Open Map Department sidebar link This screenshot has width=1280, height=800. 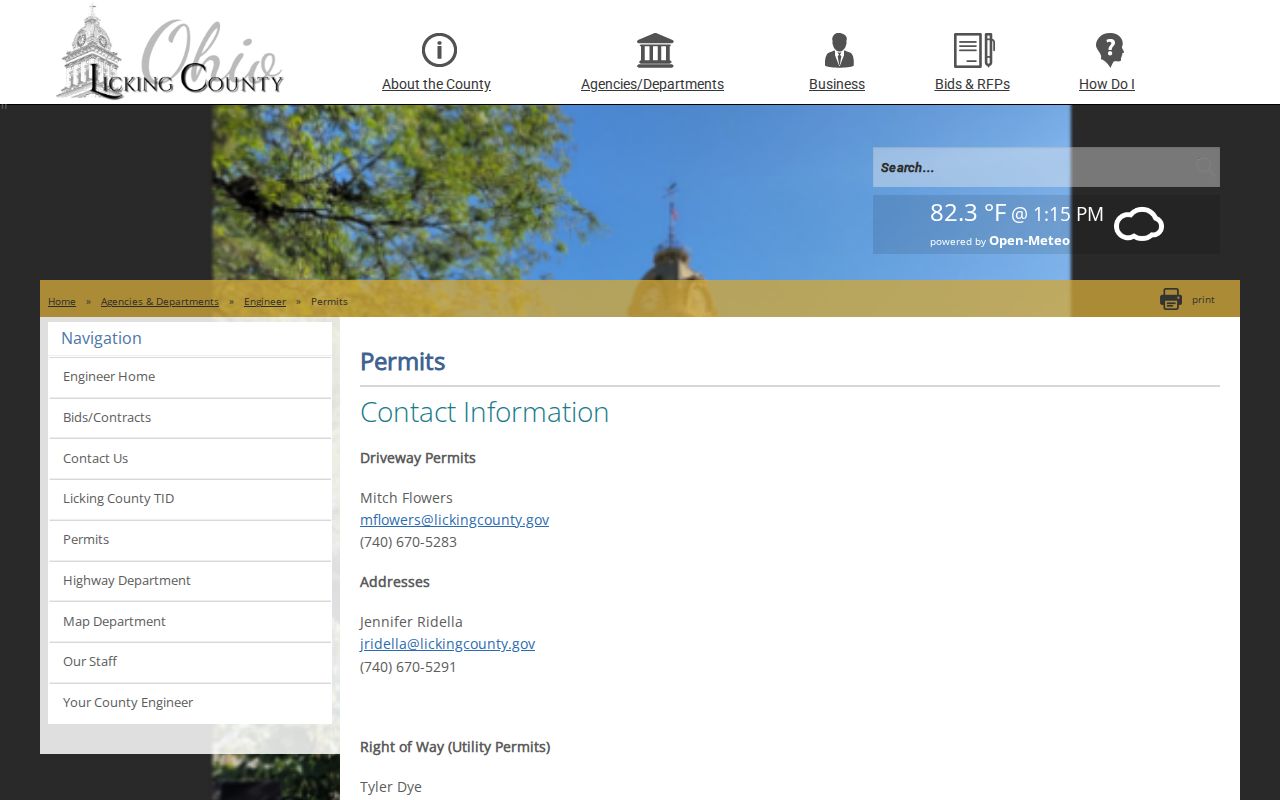click(x=190, y=622)
